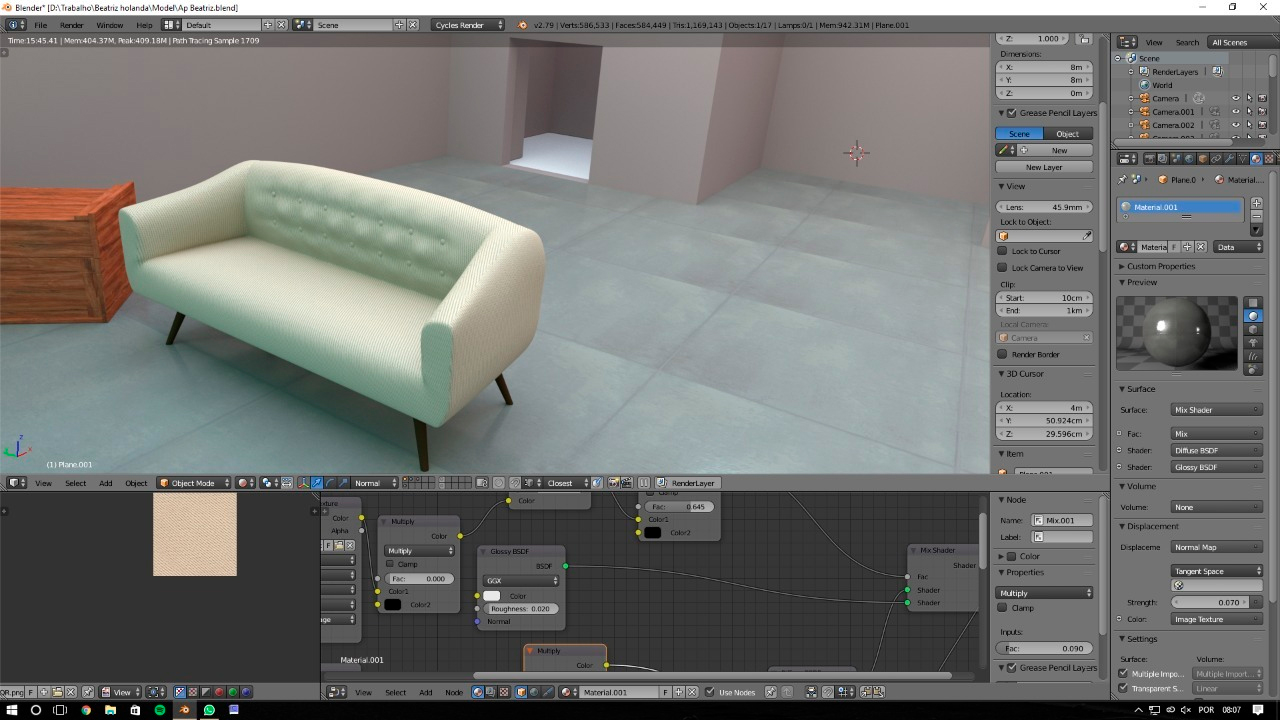Click the Glossy BSDF white Color swatch
1280x720 pixels.
492,596
